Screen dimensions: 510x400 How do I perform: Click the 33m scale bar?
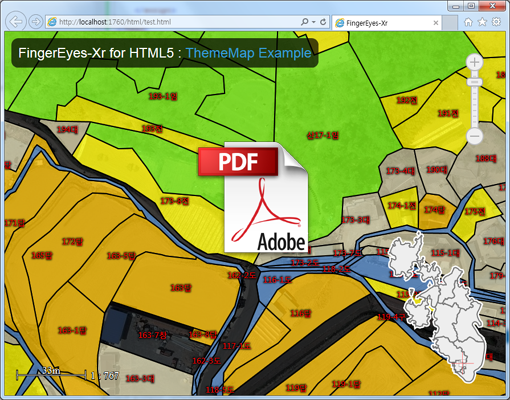(51, 374)
